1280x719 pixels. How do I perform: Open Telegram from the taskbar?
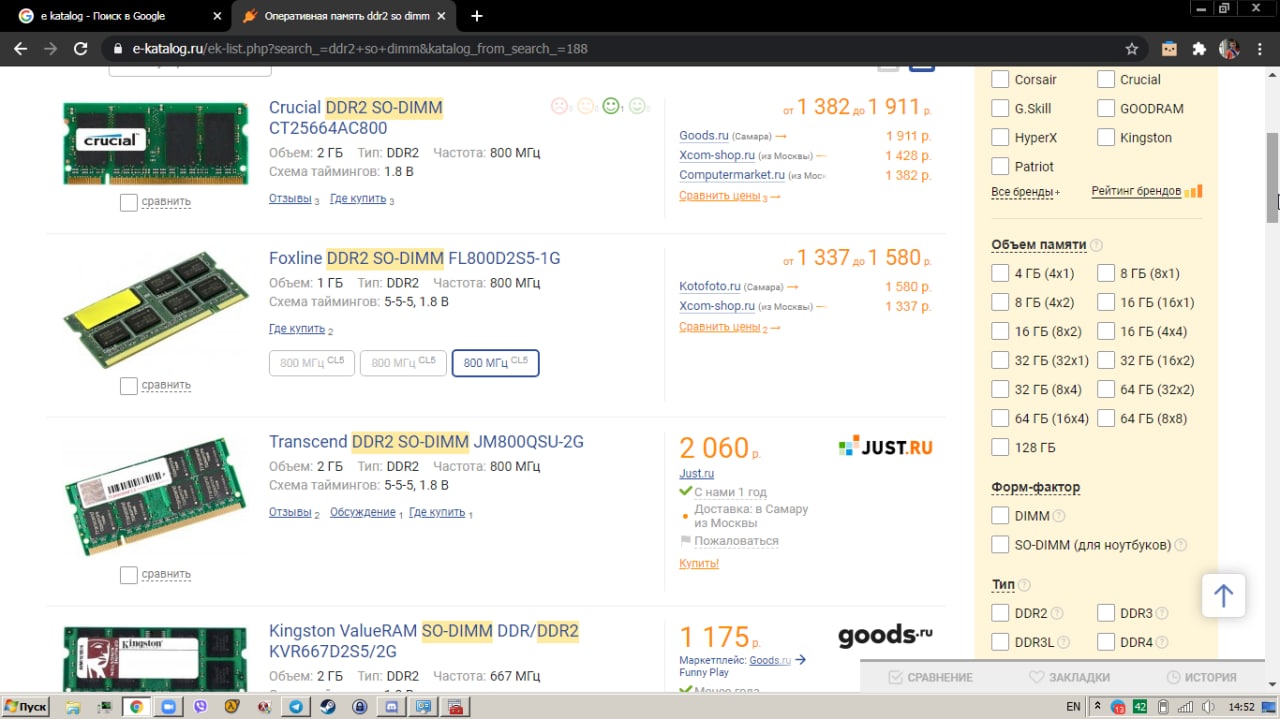296,707
